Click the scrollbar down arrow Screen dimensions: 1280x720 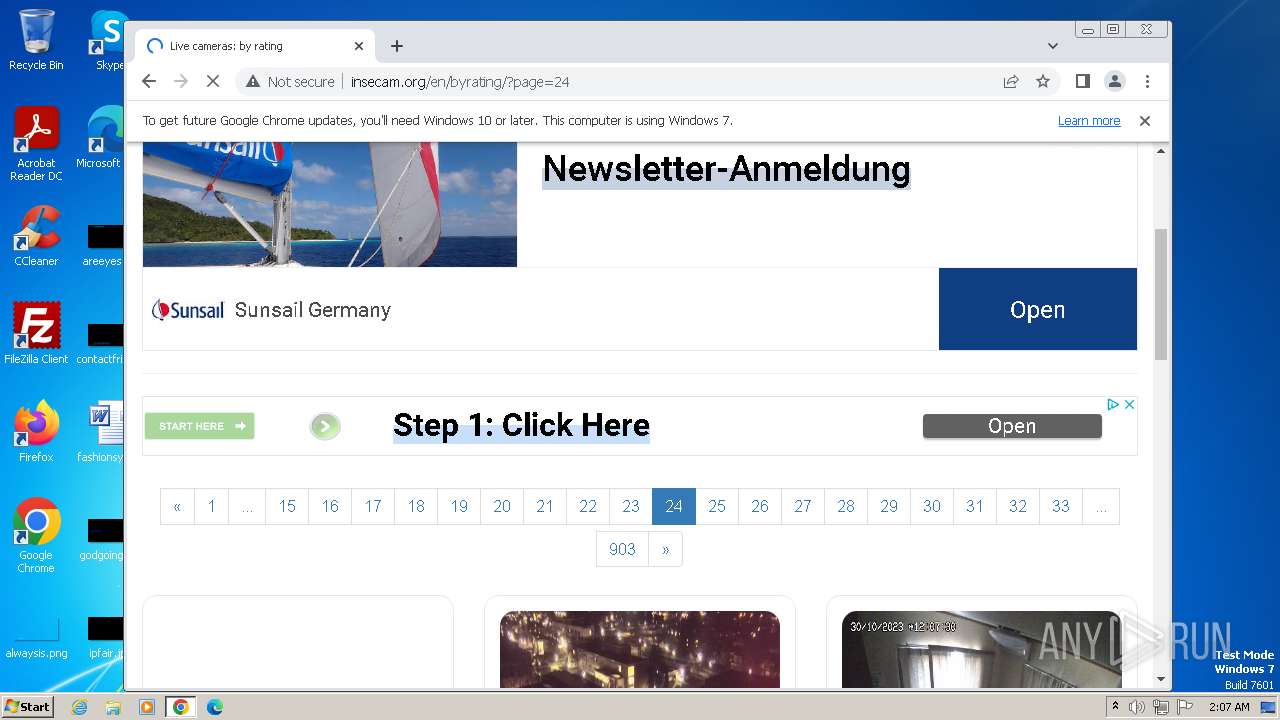tap(1161, 679)
